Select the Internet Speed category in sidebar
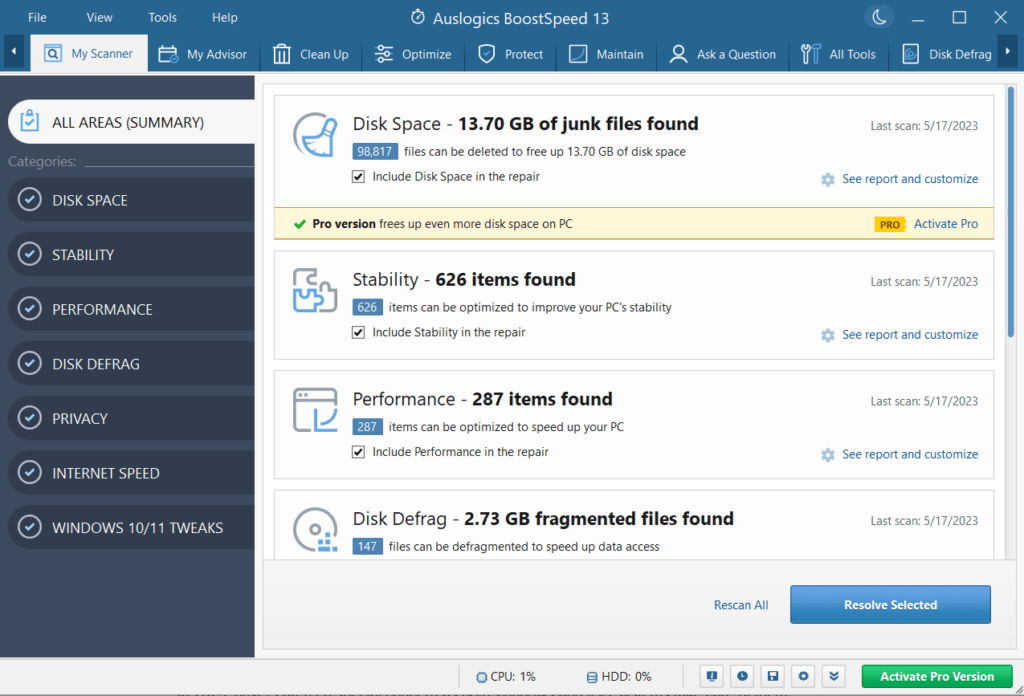The height and width of the screenshot is (696, 1024). (105, 473)
